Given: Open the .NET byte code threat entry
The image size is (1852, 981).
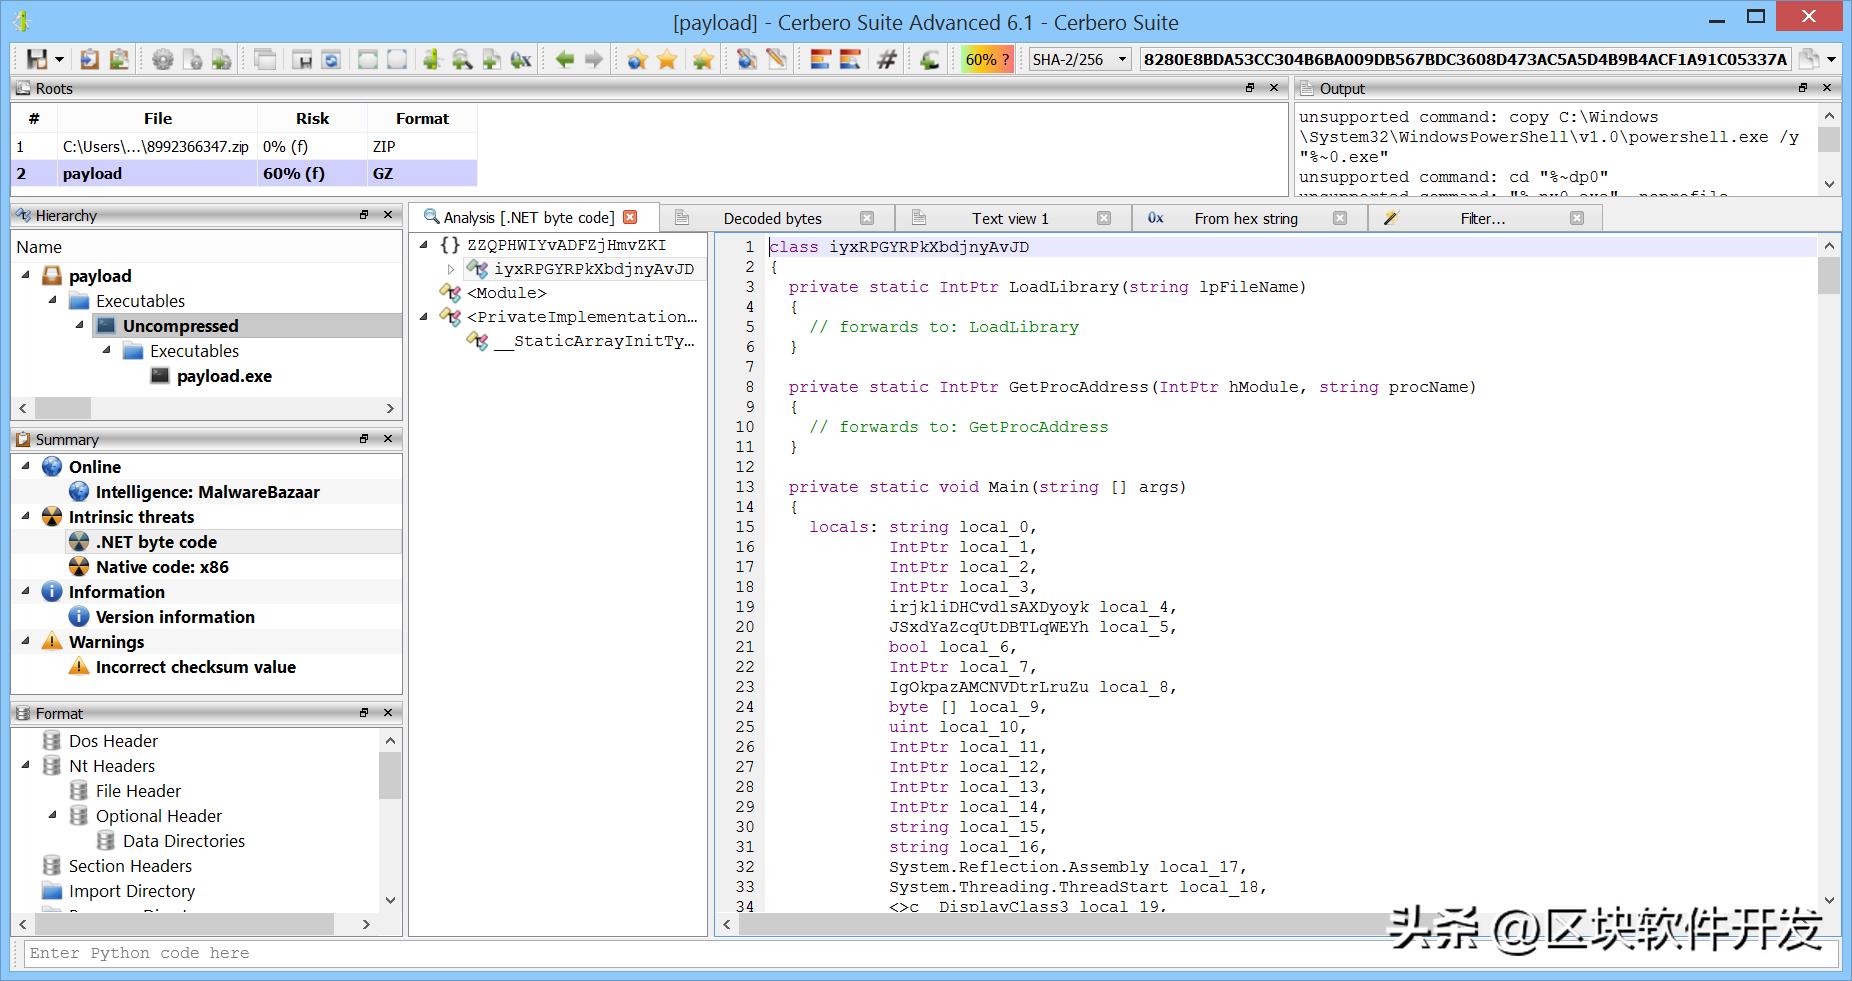Looking at the screenshot, I should click(x=156, y=542).
